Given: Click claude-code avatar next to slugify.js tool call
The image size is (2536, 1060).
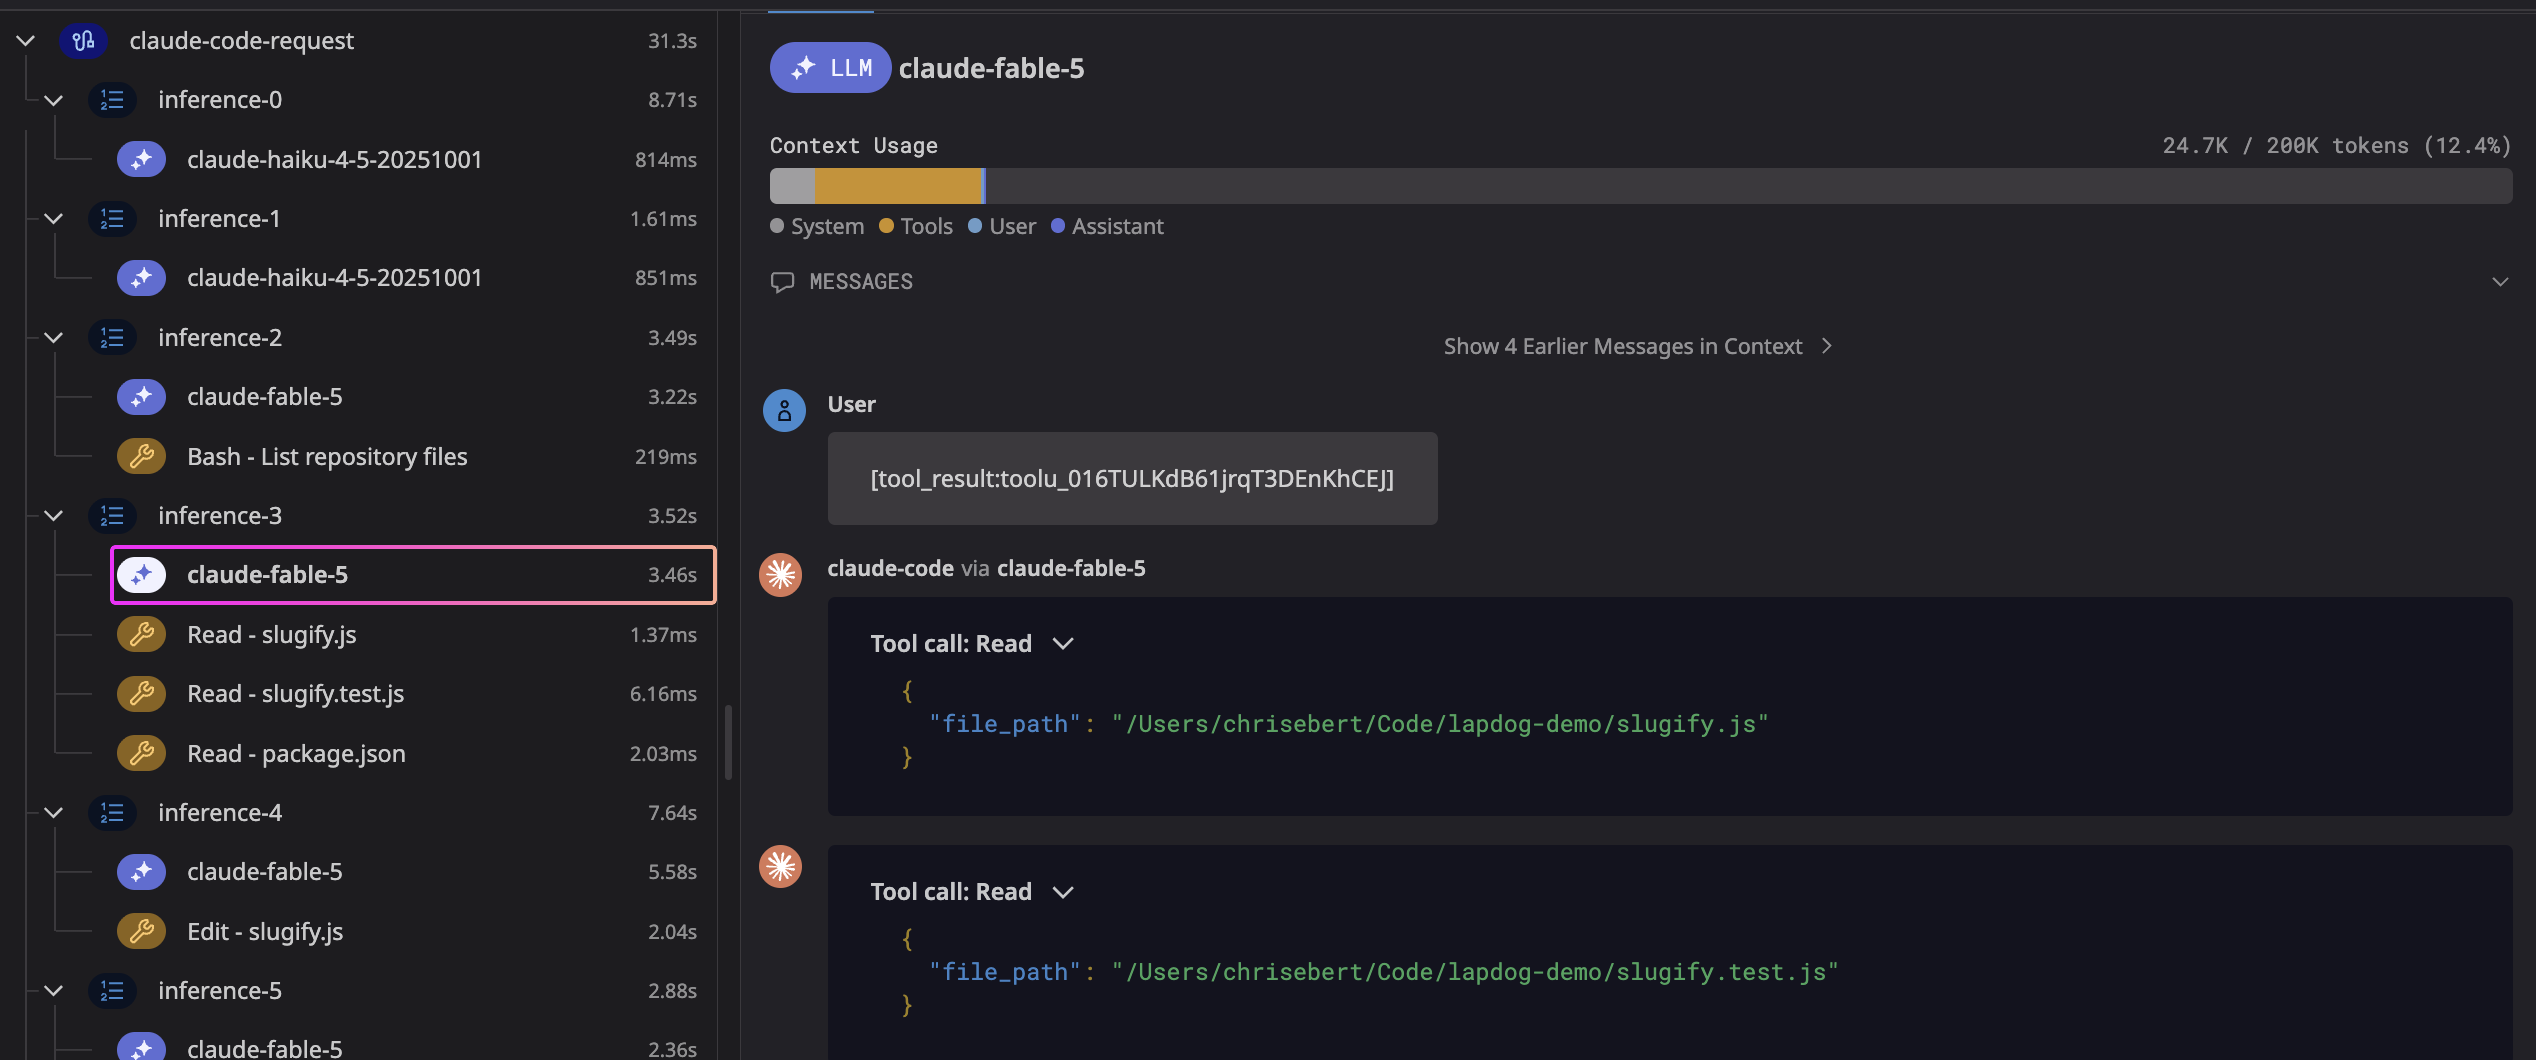Looking at the screenshot, I should [x=780, y=575].
